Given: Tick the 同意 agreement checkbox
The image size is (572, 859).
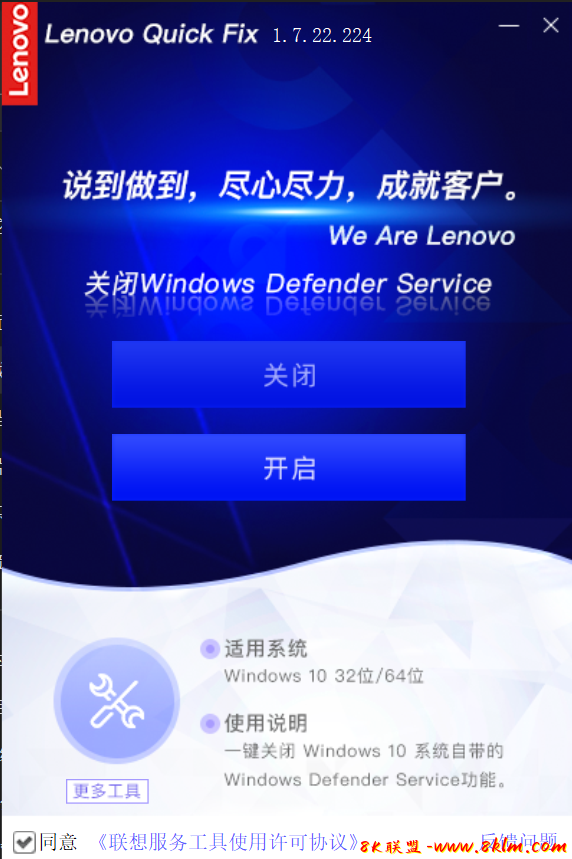Looking at the screenshot, I should (x=25, y=842).
